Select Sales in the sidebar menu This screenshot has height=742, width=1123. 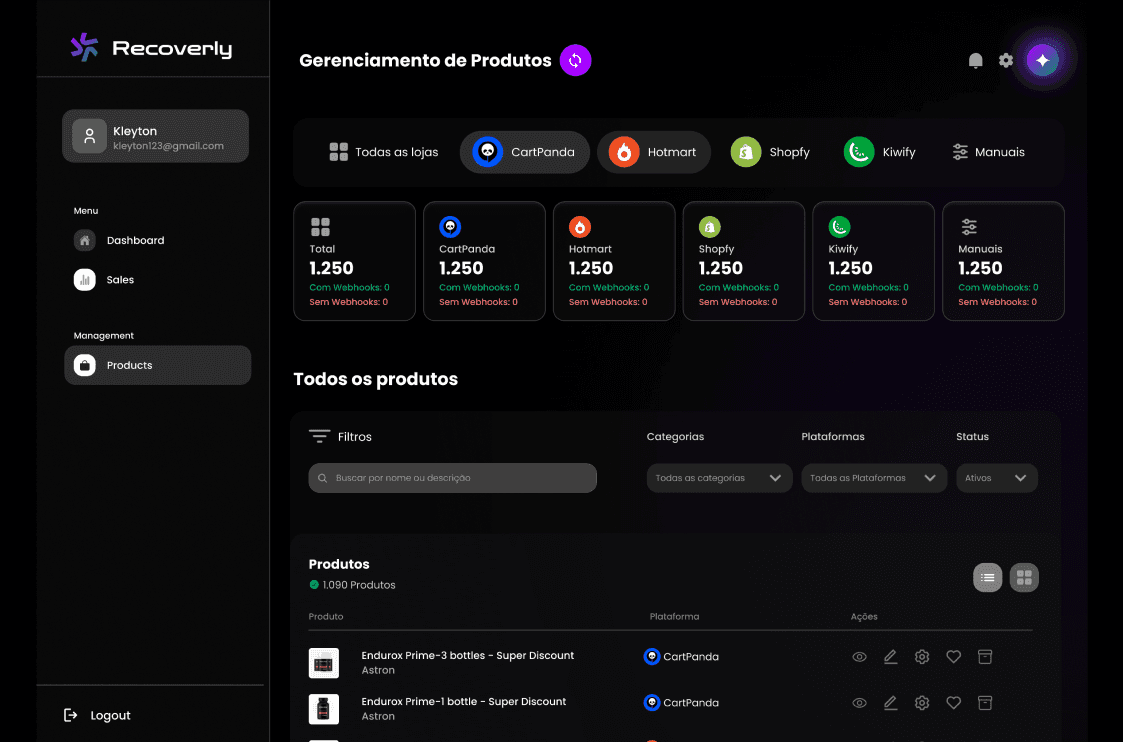[122, 279]
